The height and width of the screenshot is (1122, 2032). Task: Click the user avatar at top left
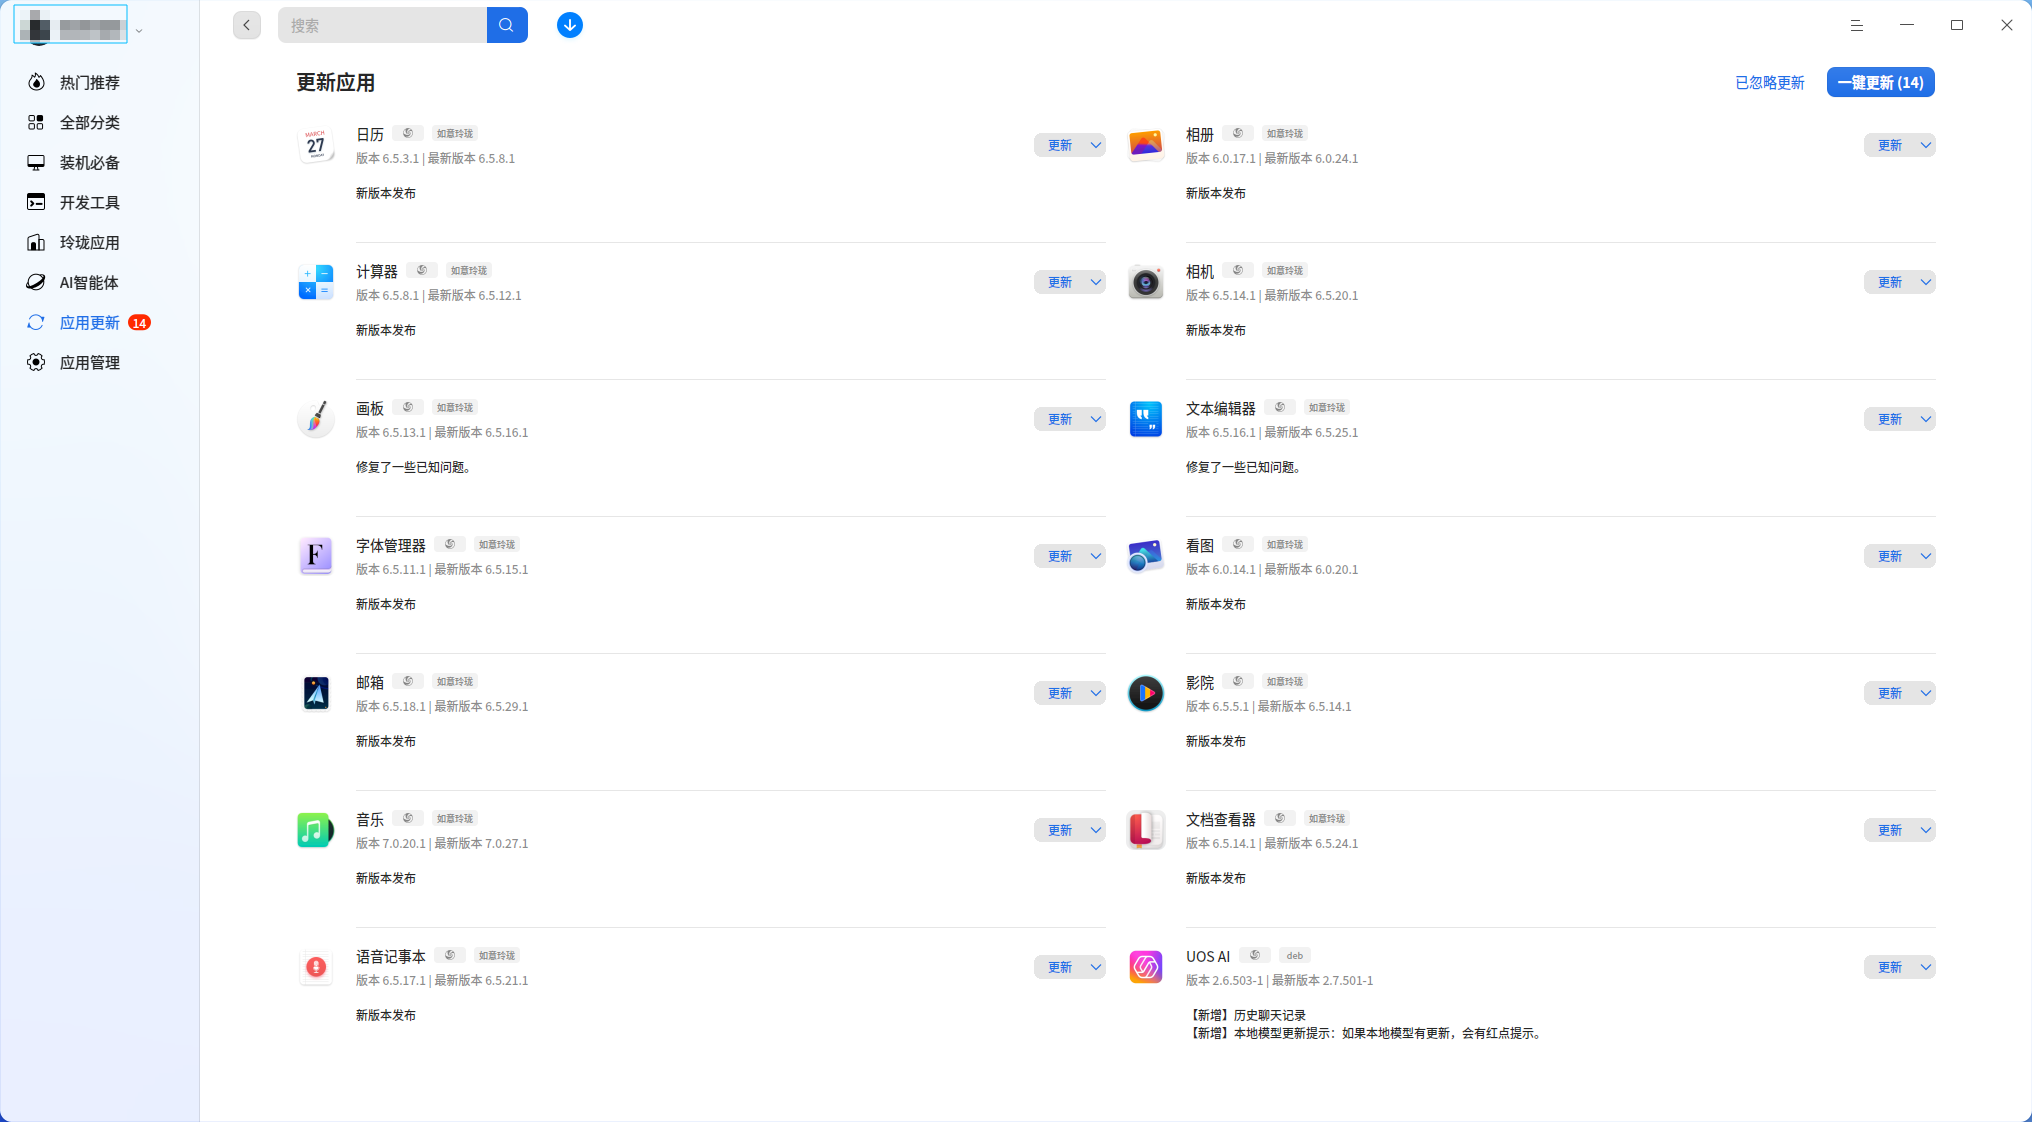[36, 25]
